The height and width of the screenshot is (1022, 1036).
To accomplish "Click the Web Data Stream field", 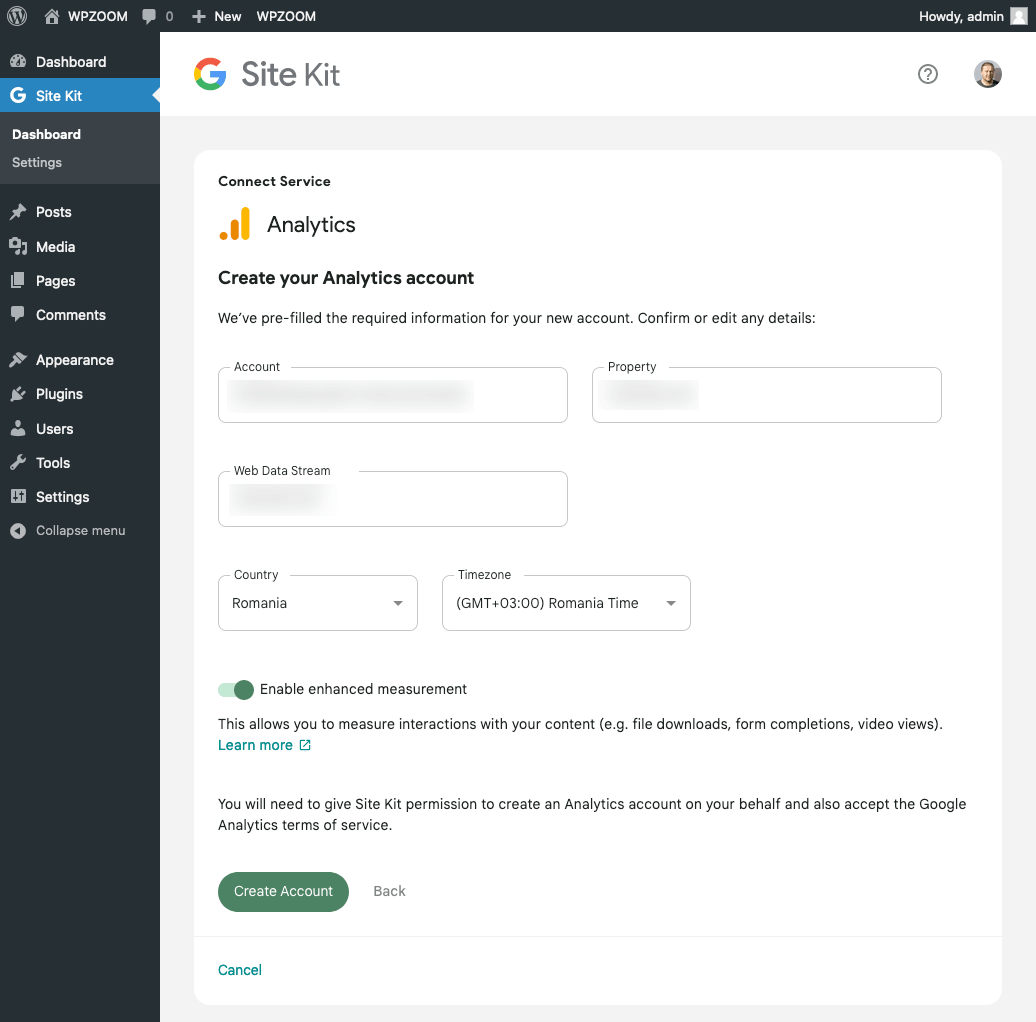I will point(392,498).
